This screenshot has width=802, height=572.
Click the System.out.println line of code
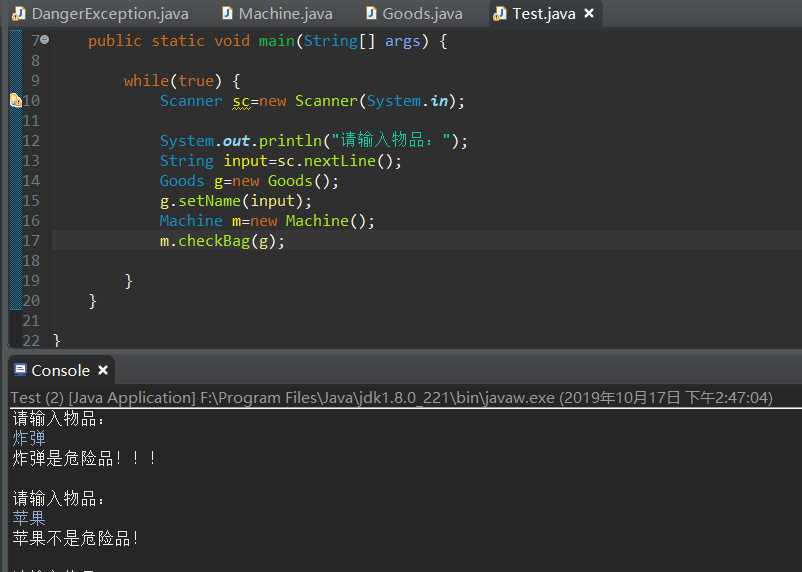tap(314, 141)
